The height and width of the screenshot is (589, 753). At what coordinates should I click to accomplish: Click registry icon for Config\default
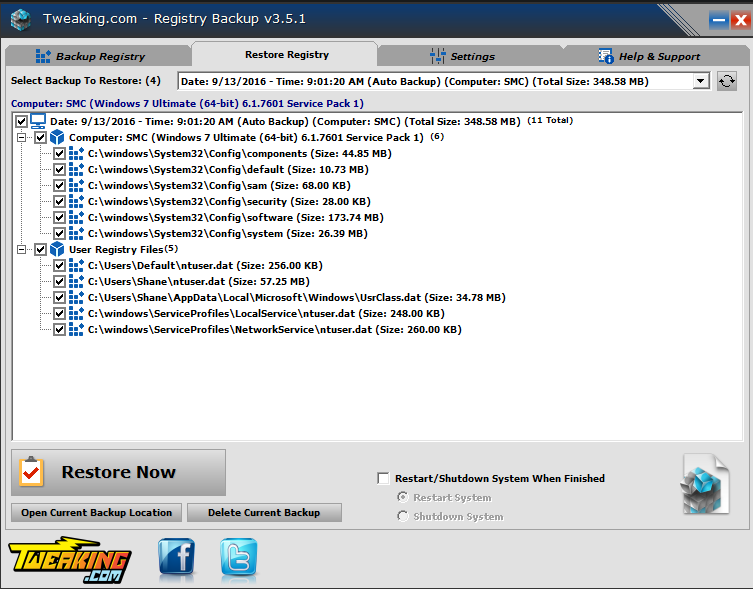click(76, 170)
